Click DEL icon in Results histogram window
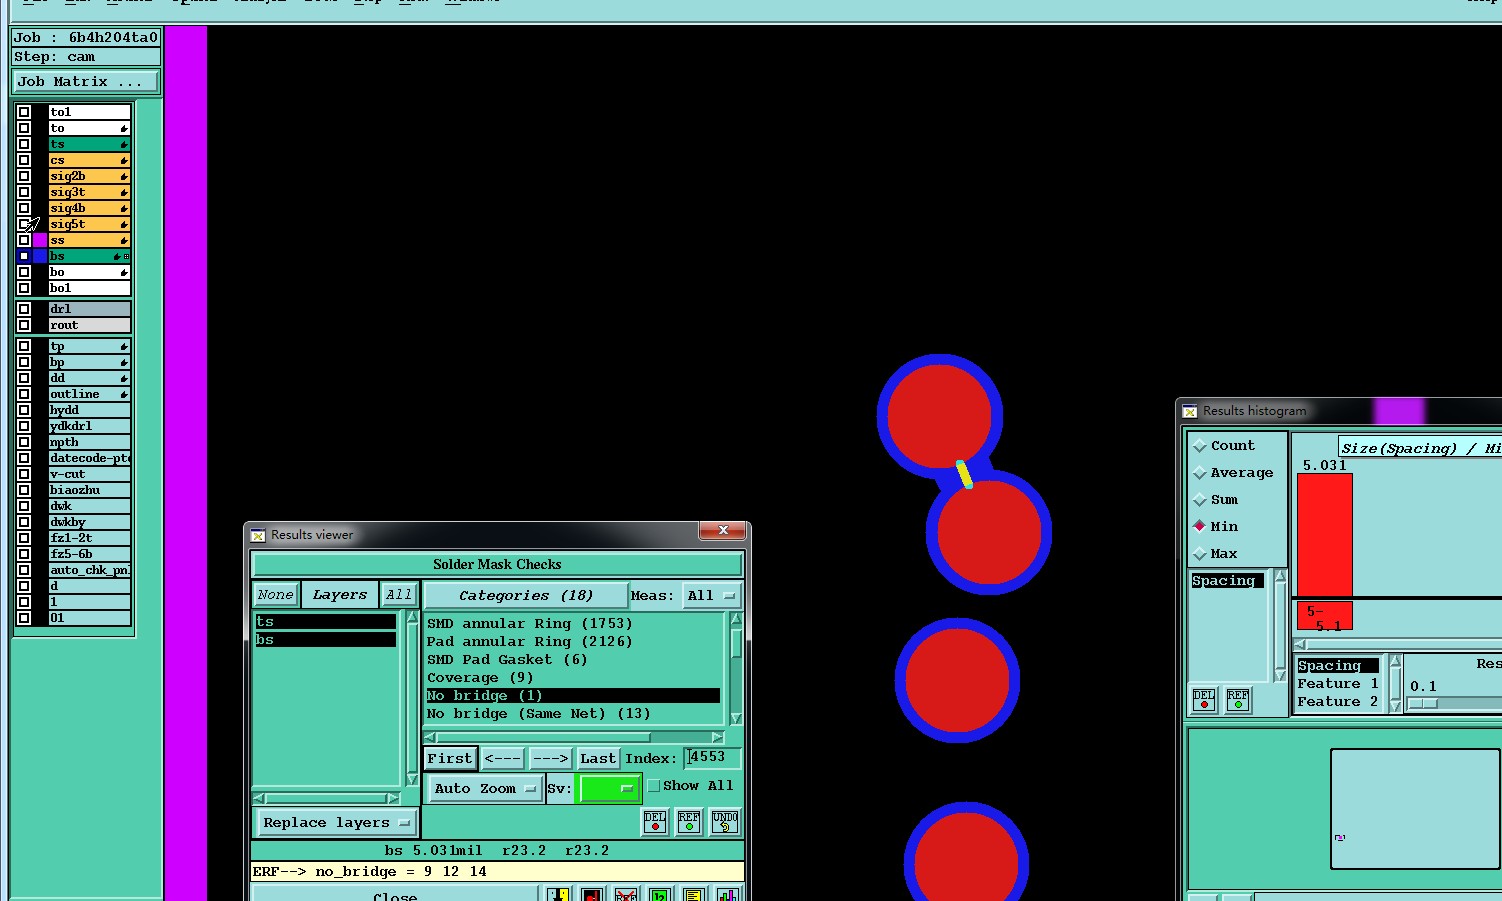Viewport: 1502px width, 901px height. (x=1204, y=699)
